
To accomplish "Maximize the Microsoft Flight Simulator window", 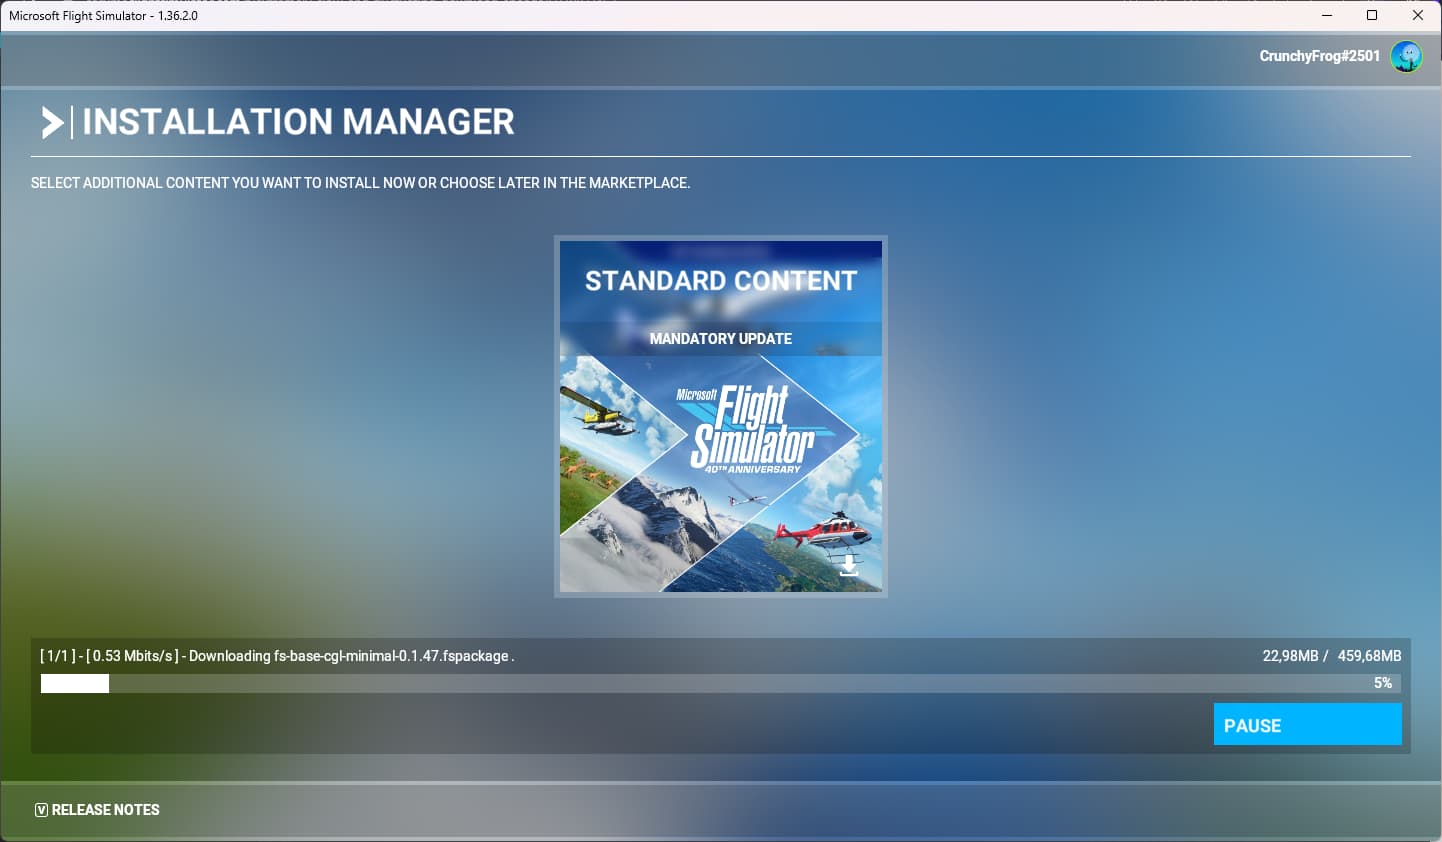I will [x=1372, y=15].
